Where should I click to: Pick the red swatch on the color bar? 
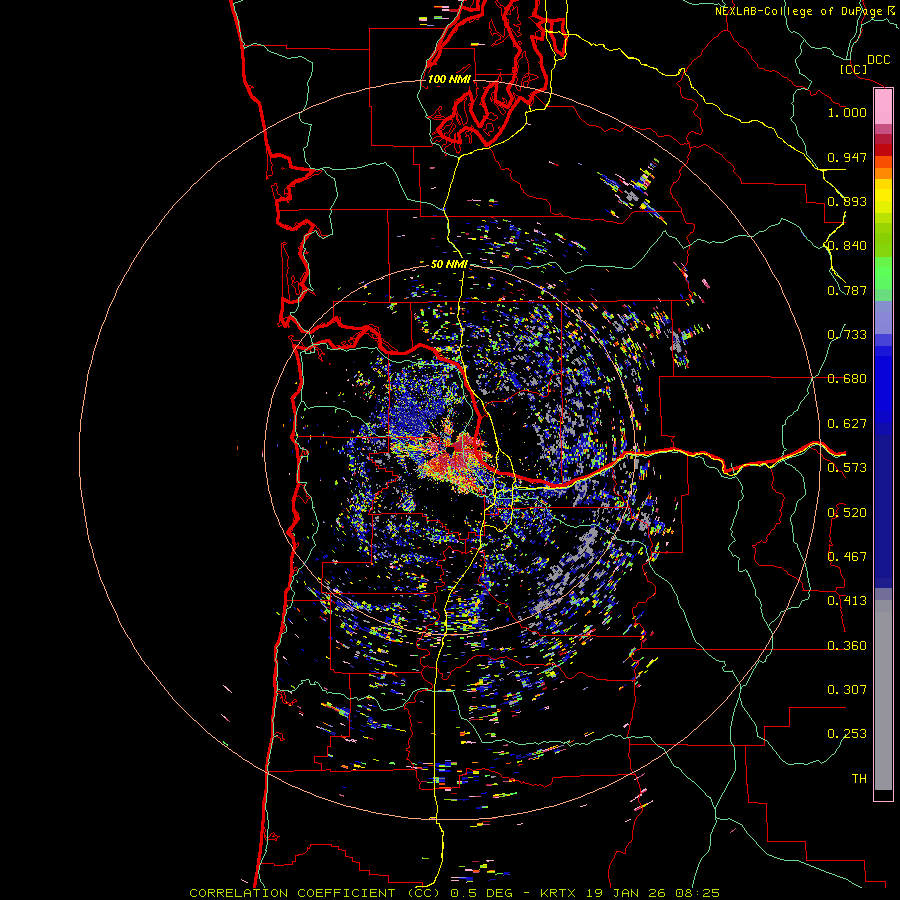(883, 150)
